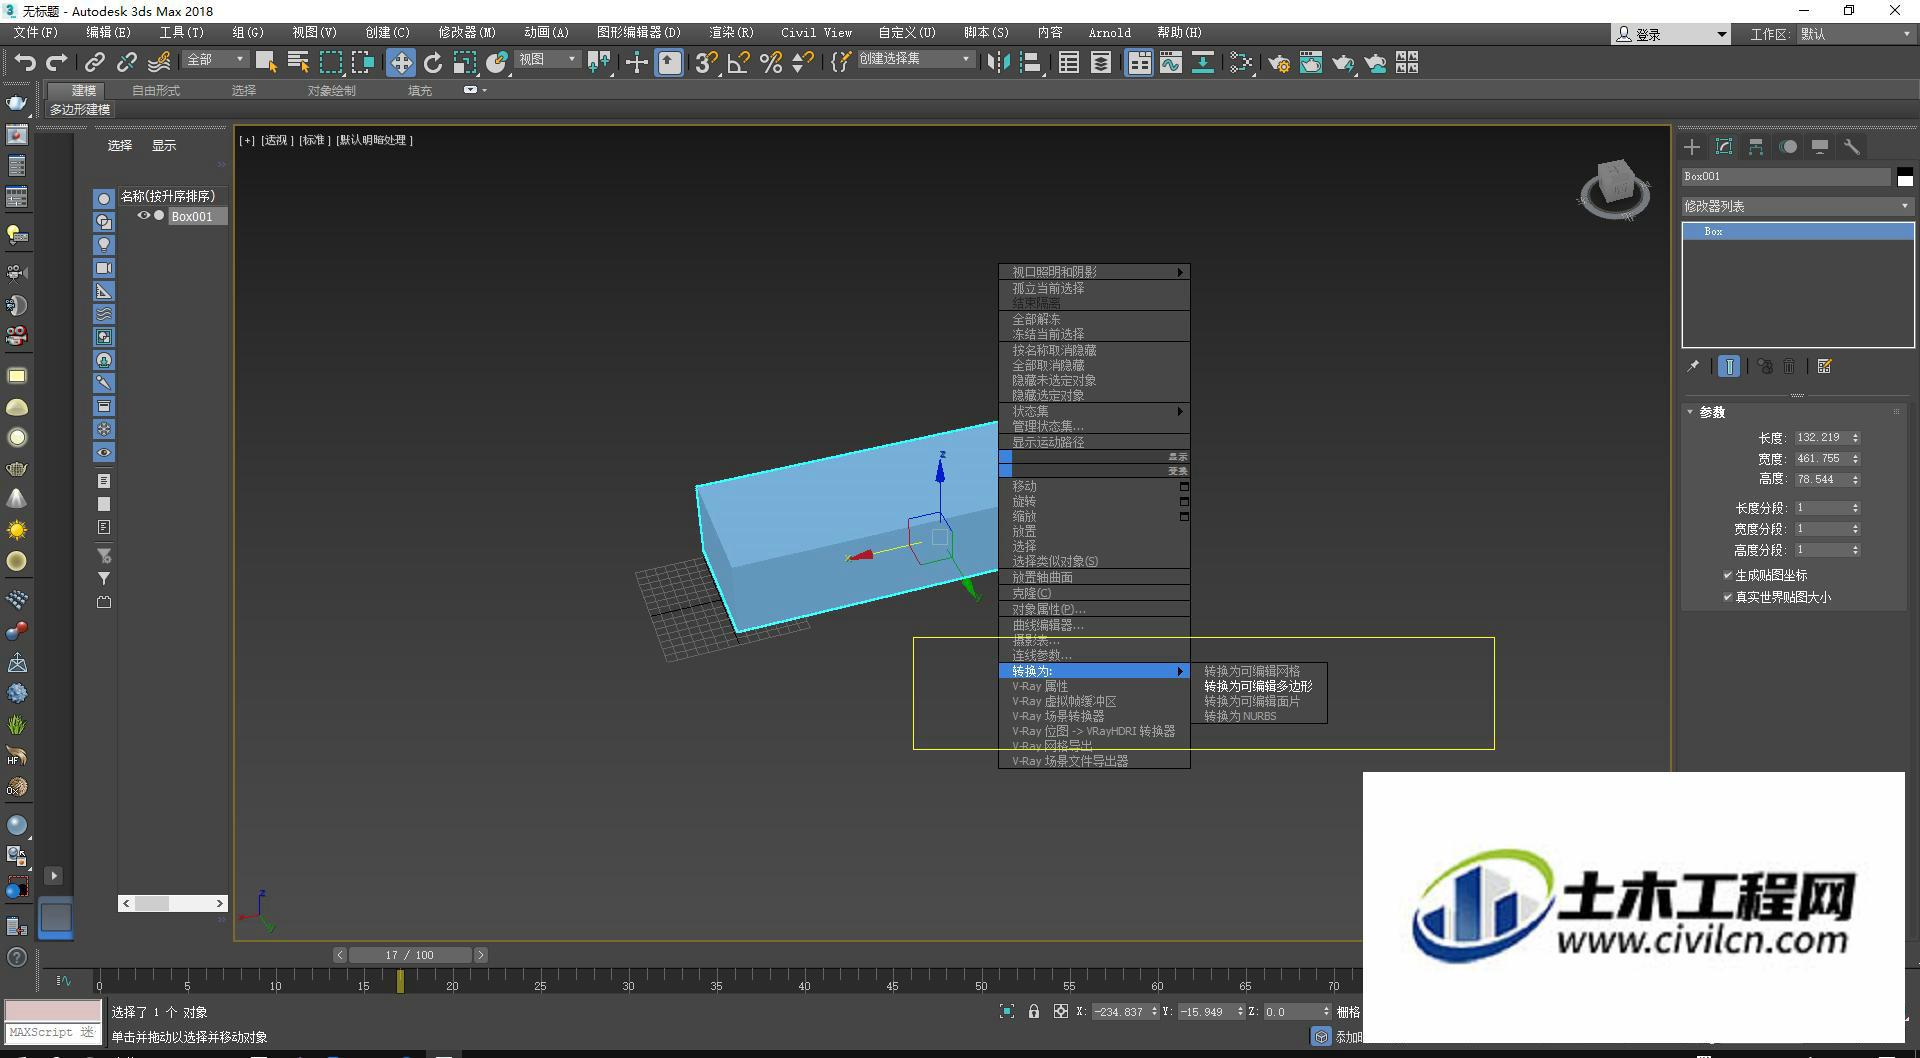Image resolution: width=1920 pixels, height=1058 pixels.
Task: Click Pin Stack icon below modifier list
Action: (1693, 366)
